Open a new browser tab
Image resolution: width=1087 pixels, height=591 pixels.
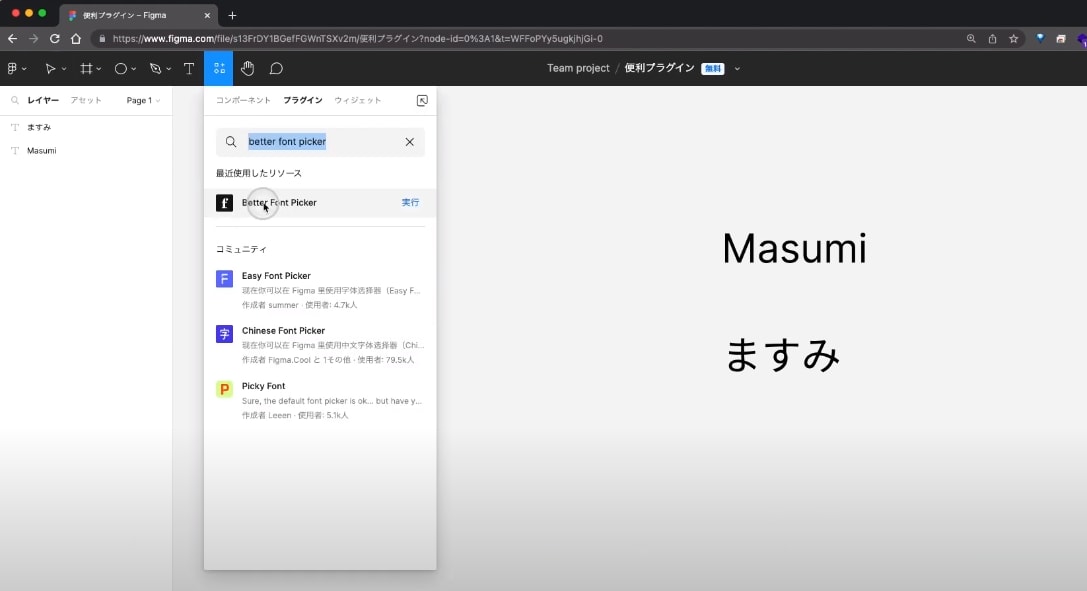[232, 15]
